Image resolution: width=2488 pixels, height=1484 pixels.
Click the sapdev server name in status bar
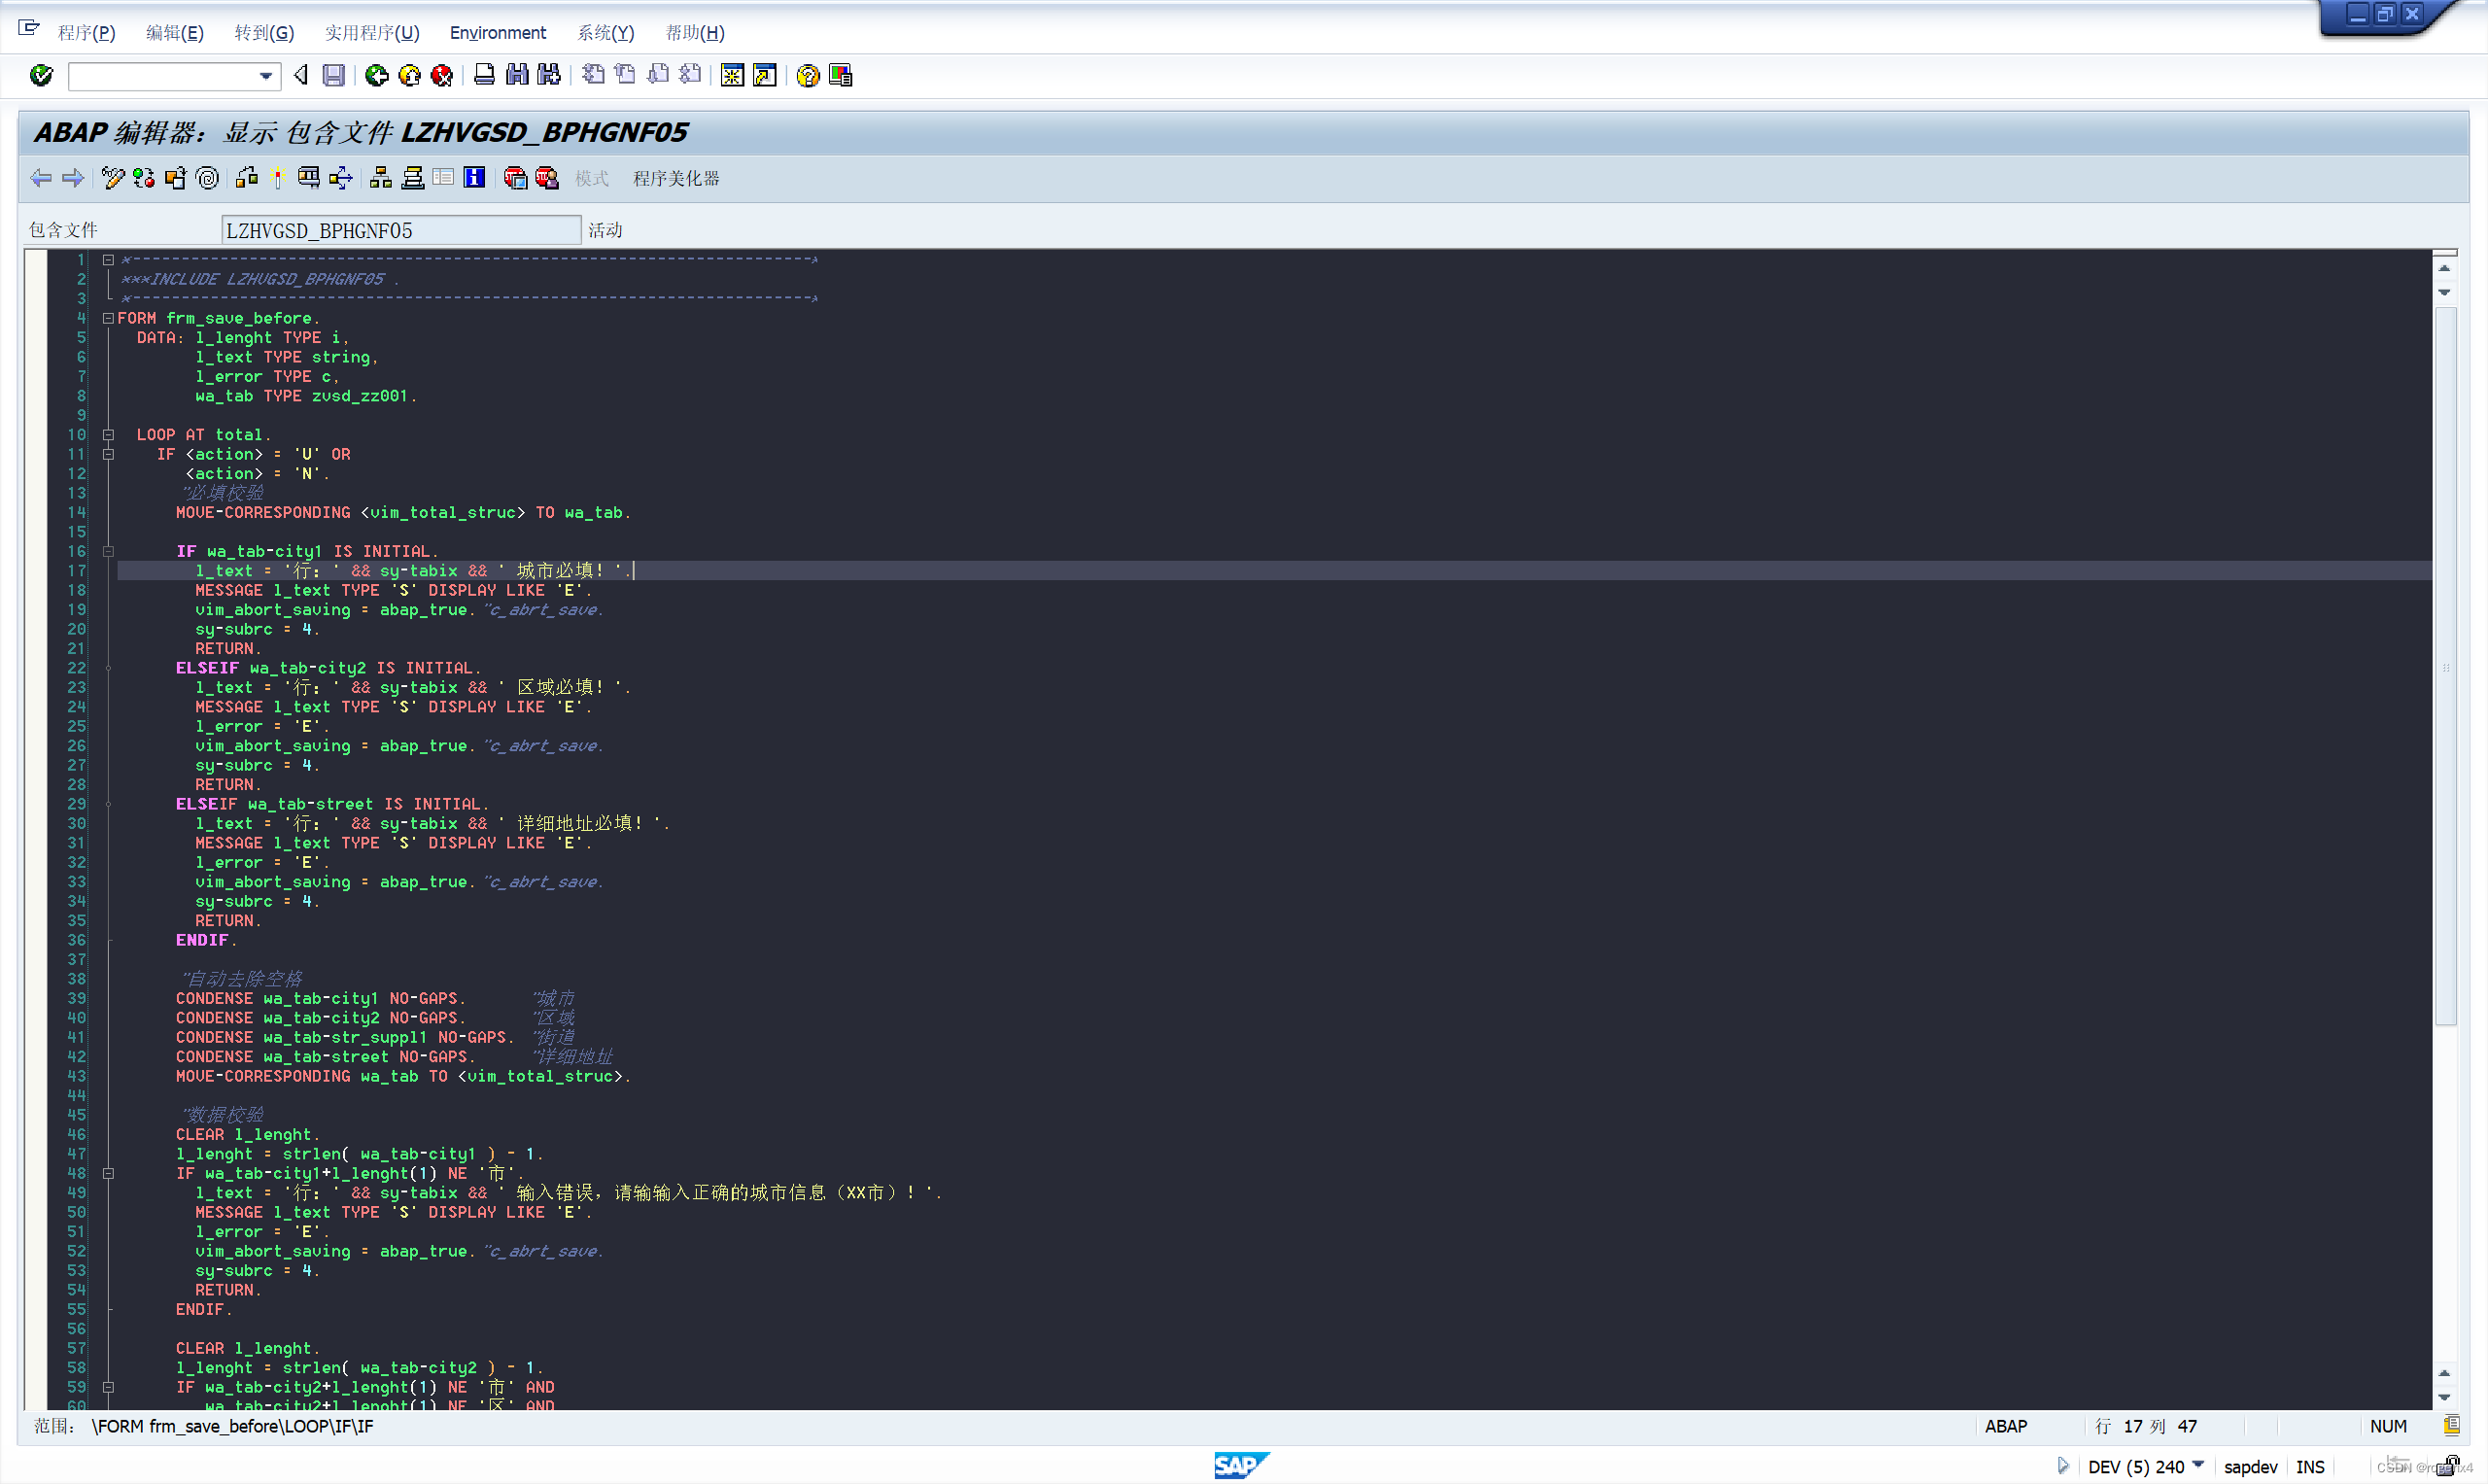coord(2250,1467)
